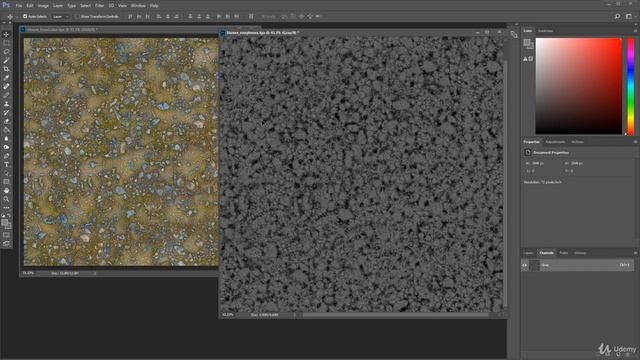Image resolution: width=640 pixels, height=360 pixels.
Task: Select the Horizontal Type tool
Action: (6, 164)
